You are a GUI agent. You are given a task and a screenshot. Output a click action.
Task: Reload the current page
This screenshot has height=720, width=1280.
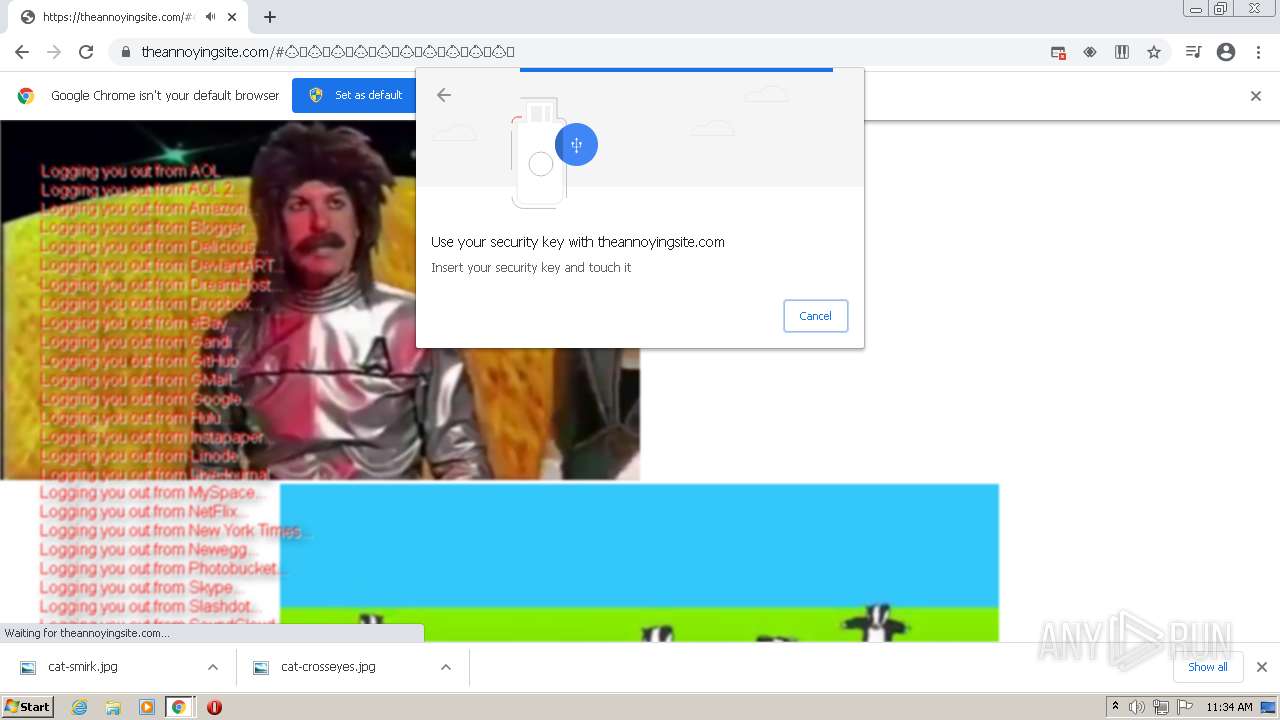[86, 52]
